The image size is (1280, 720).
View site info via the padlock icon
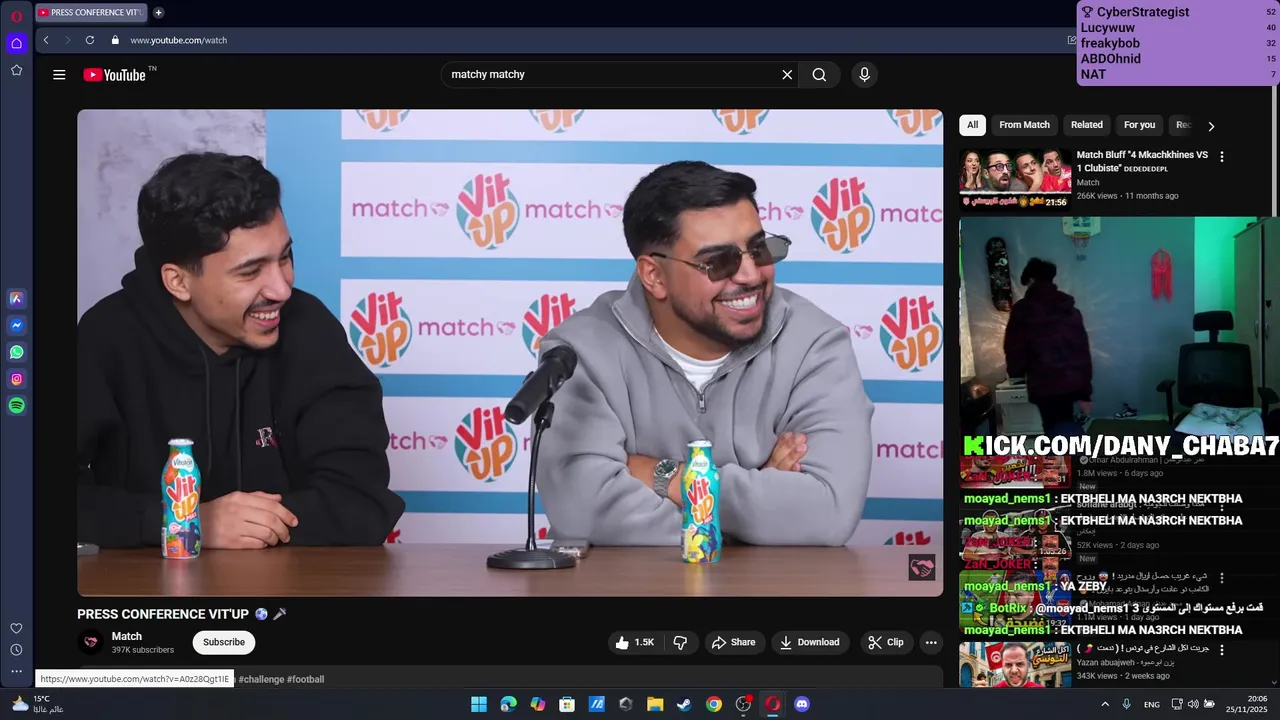(115, 40)
